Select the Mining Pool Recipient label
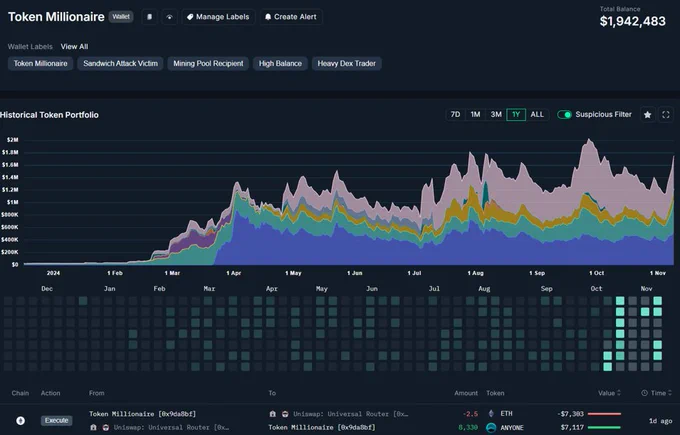Image resolution: width=680 pixels, height=435 pixels. pyautogui.click(x=208, y=63)
